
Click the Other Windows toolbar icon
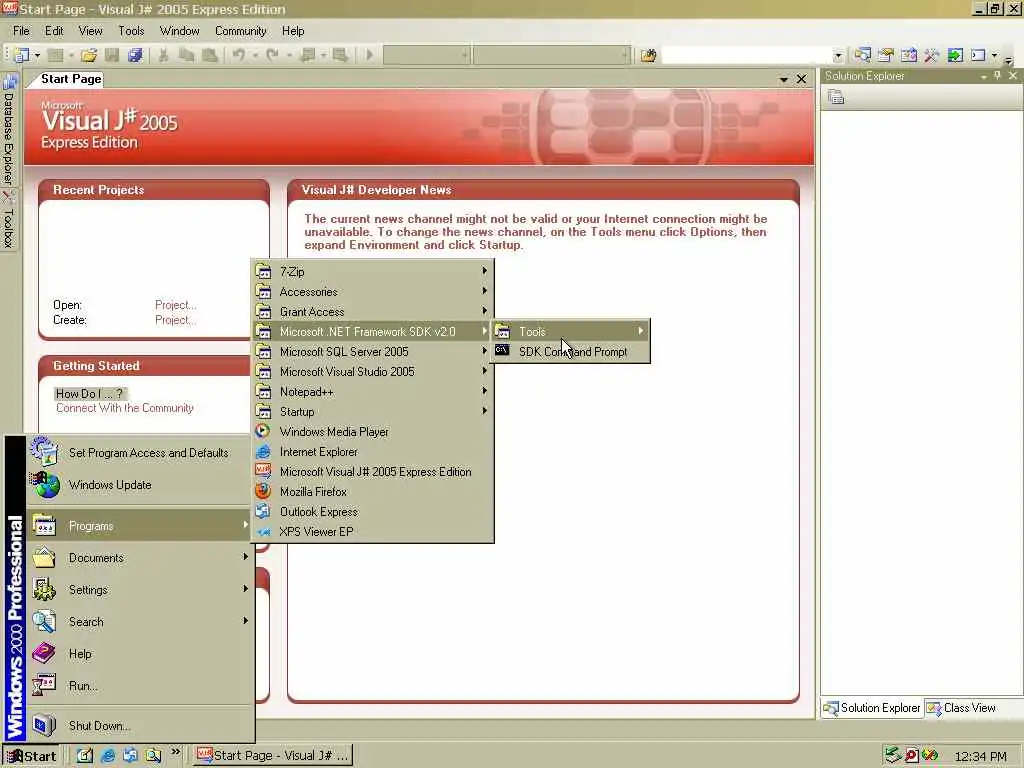[978, 56]
